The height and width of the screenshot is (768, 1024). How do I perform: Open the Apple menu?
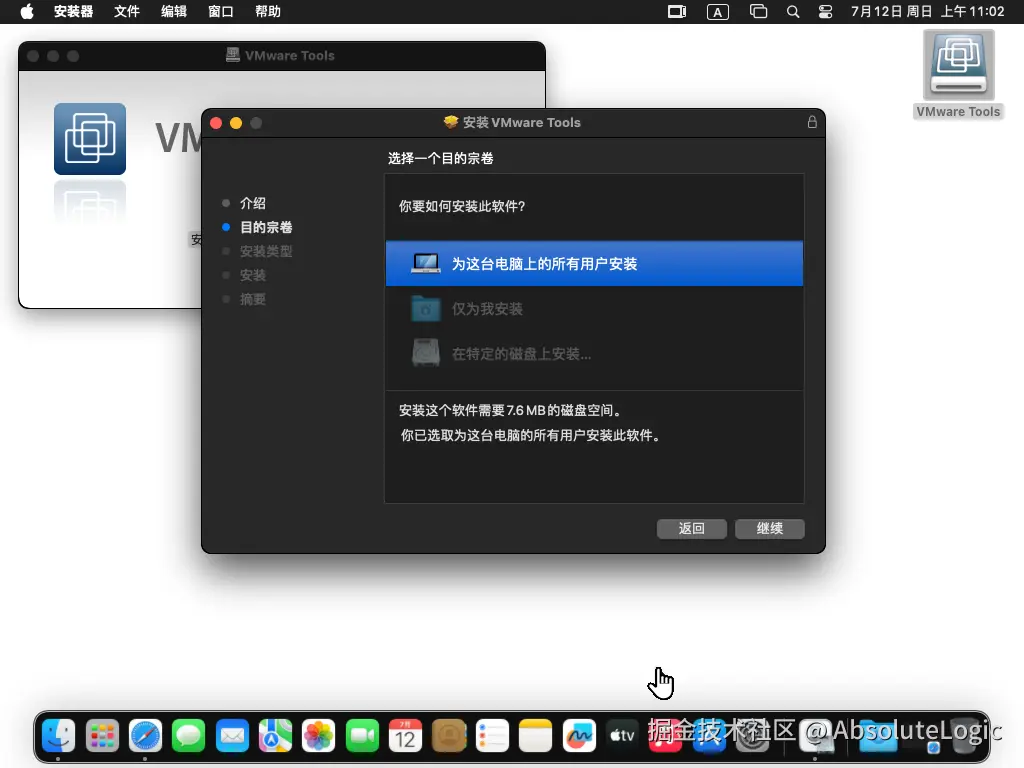[x=27, y=12]
